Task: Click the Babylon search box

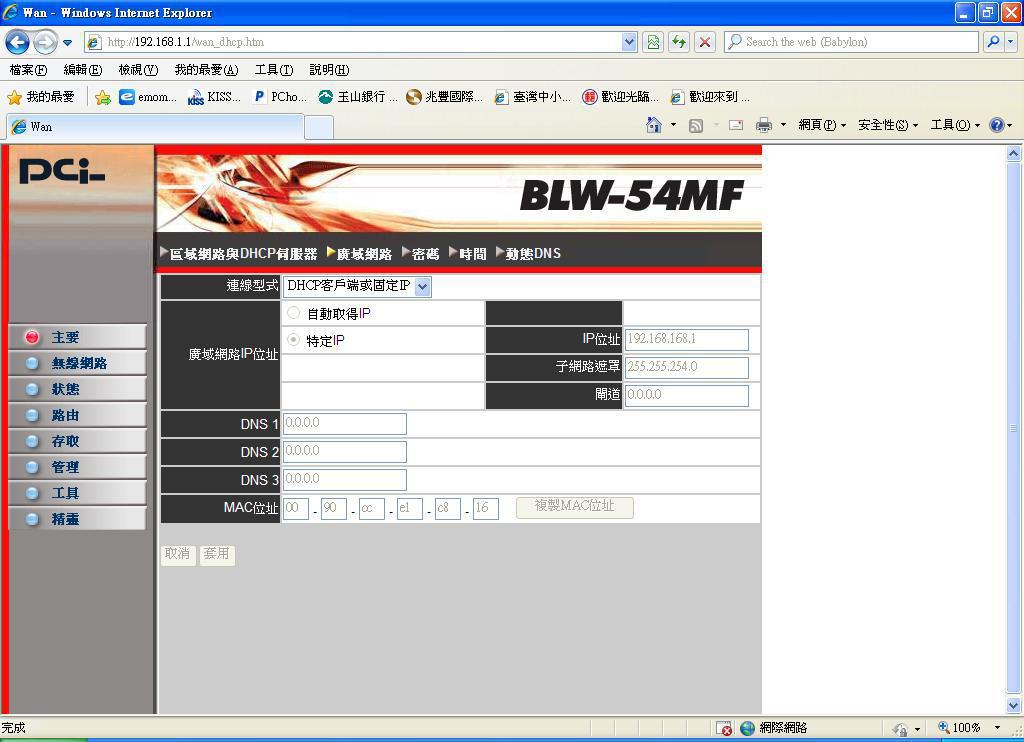Action: (x=851, y=42)
